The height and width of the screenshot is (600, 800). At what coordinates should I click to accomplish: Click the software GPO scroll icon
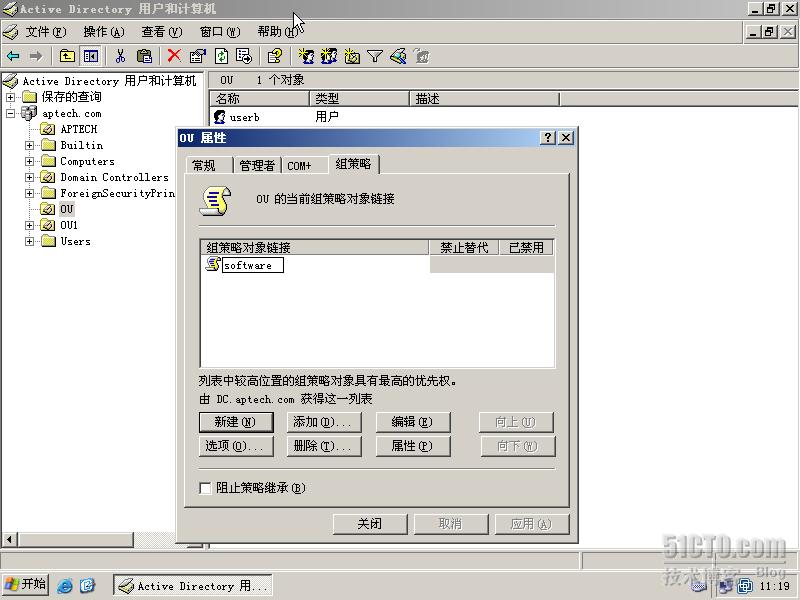point(212,264)
